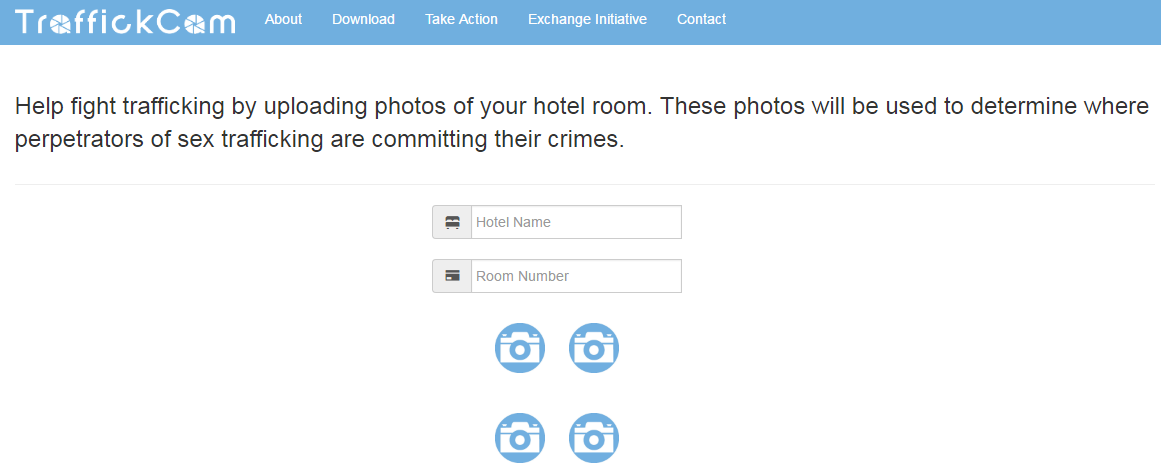This screenshot has width=1161, height=476.
Task: Click the top-right camera upload icon
Action: [594, 348]
